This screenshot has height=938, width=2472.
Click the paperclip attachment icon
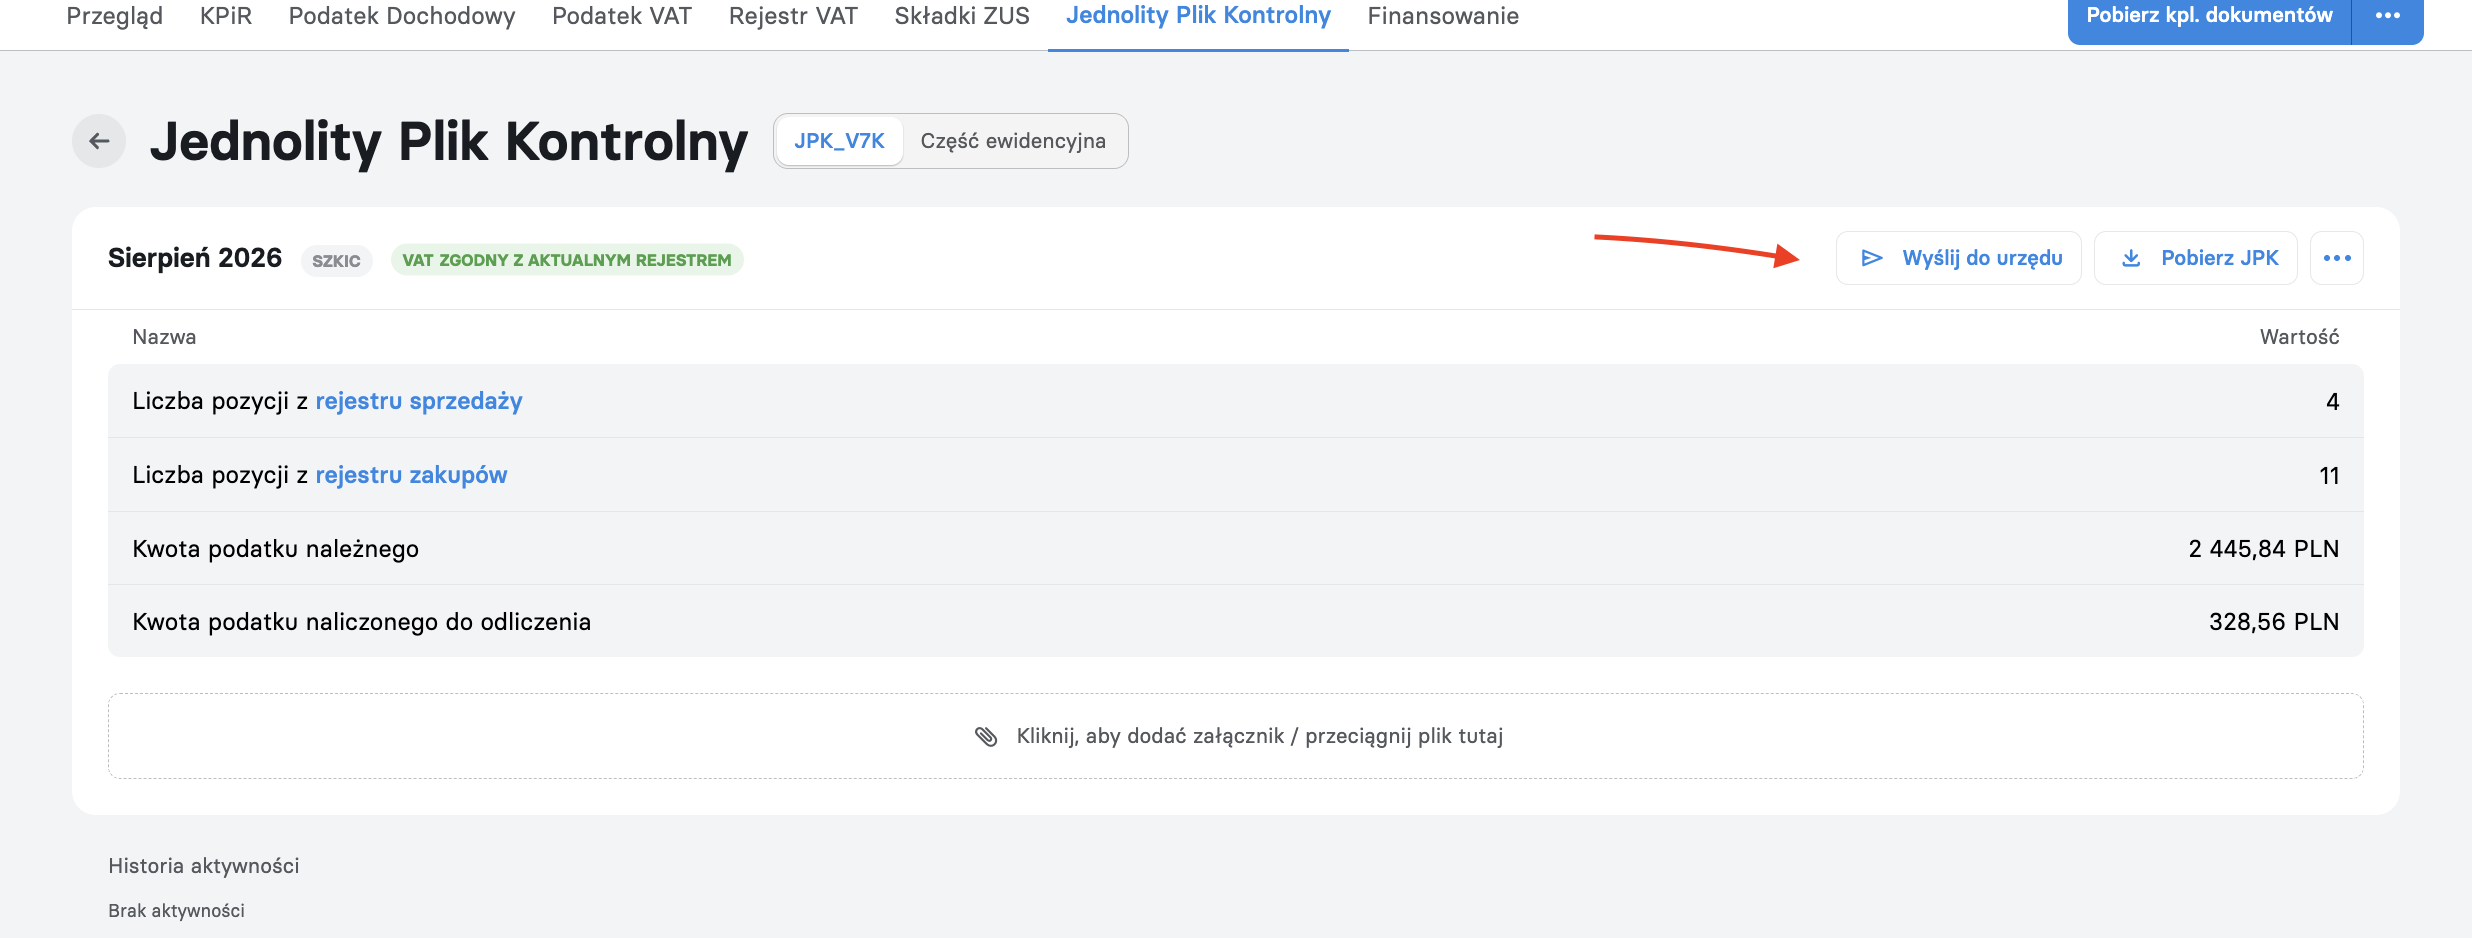tap(986, 737)
